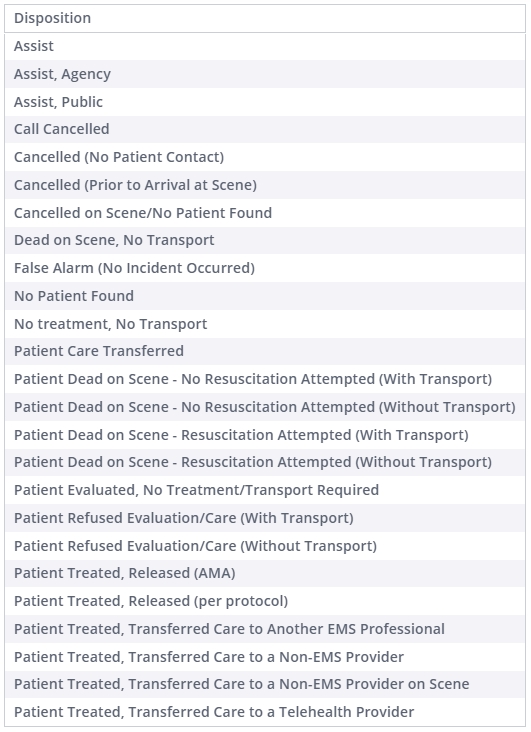
Task: Select Assist, Public disposition
Action: coord(265,102)
